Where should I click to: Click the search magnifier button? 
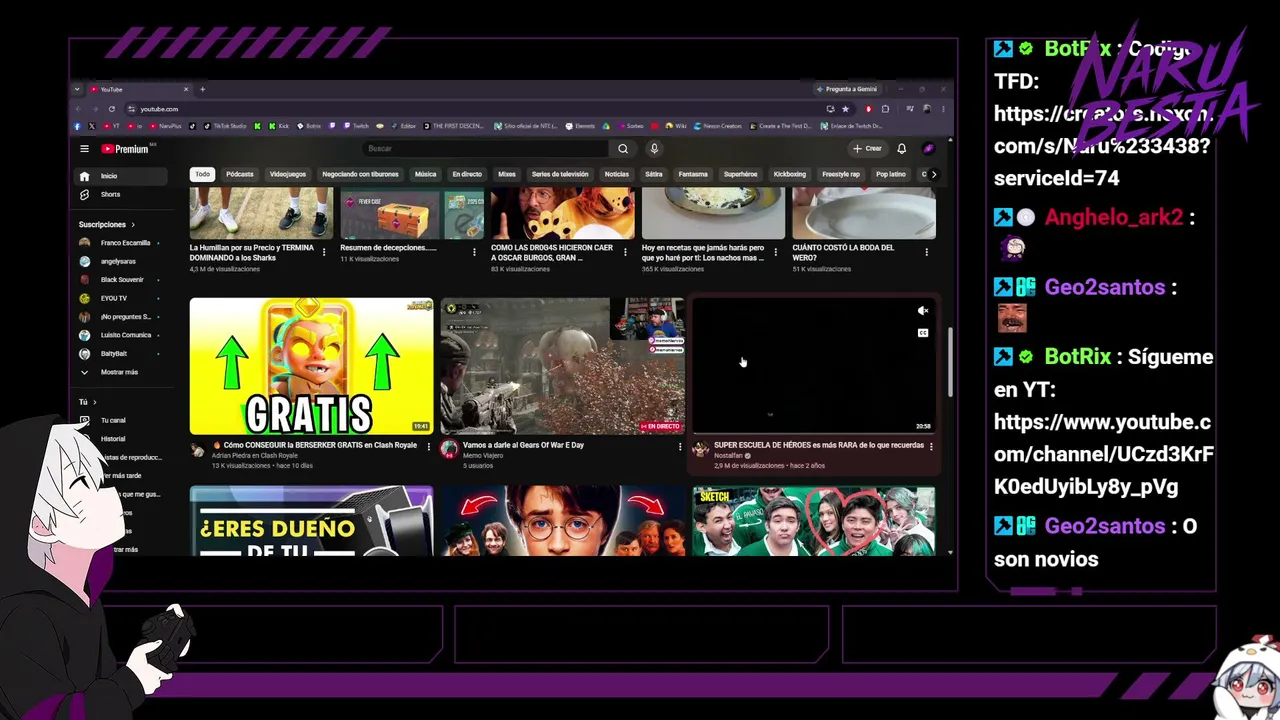point(623,149)
